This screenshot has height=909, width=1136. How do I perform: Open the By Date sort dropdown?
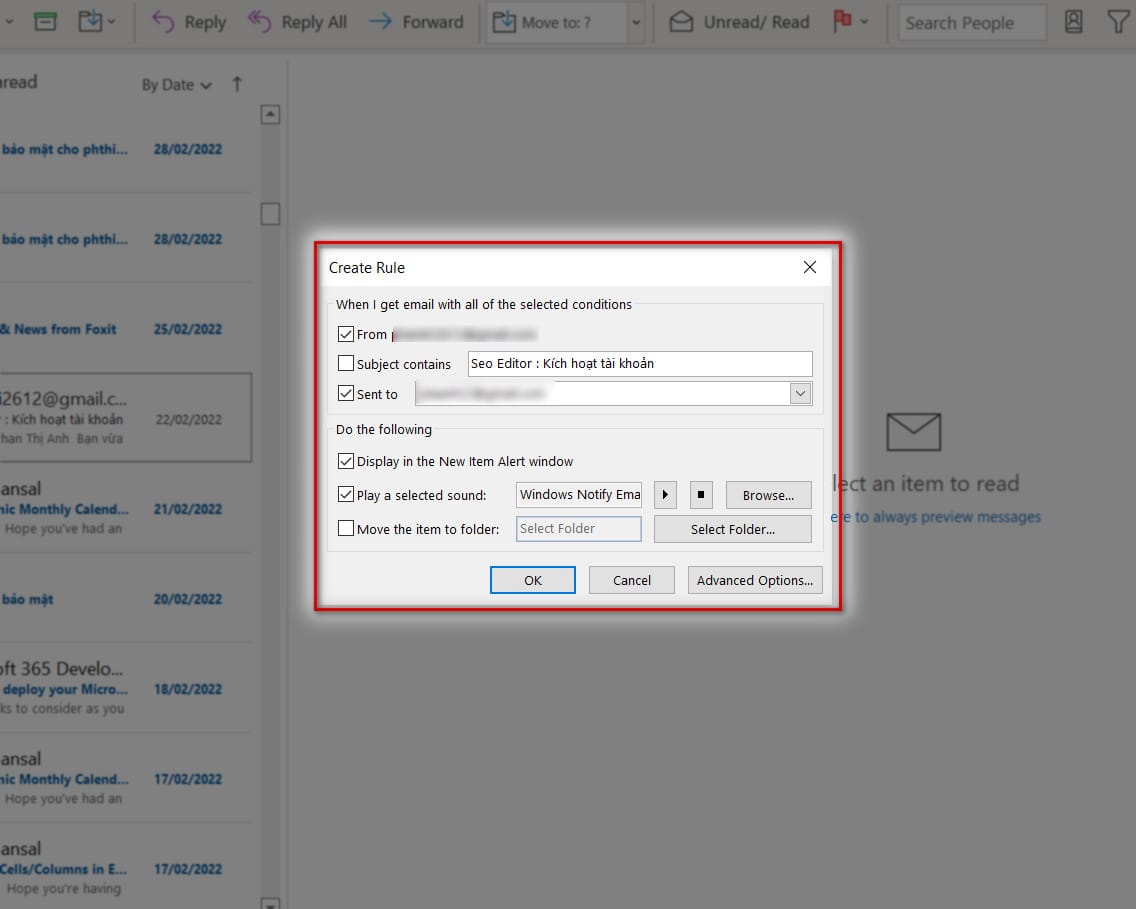pos(176,85)
